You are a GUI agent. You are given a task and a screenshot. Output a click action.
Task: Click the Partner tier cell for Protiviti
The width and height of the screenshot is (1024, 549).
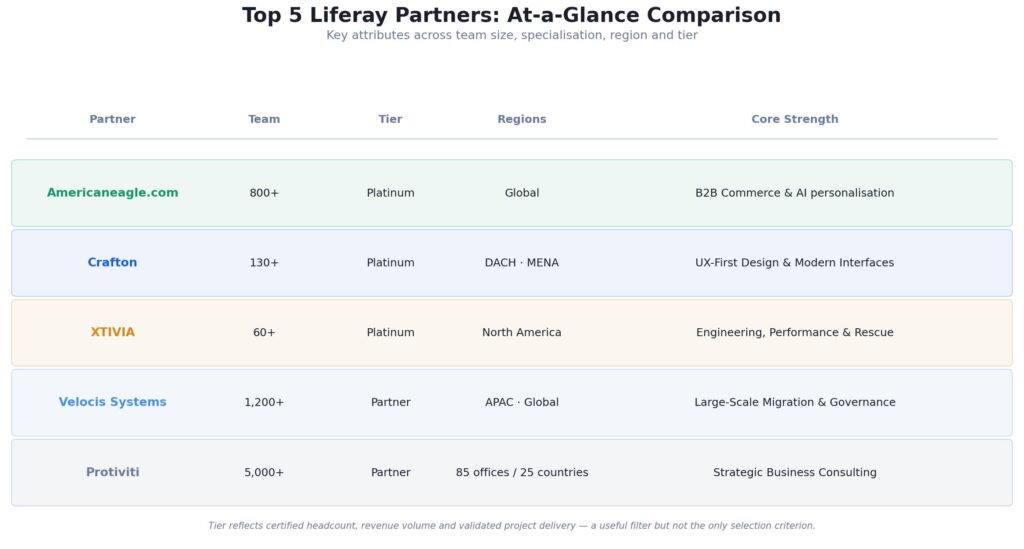tap(391, 472)
